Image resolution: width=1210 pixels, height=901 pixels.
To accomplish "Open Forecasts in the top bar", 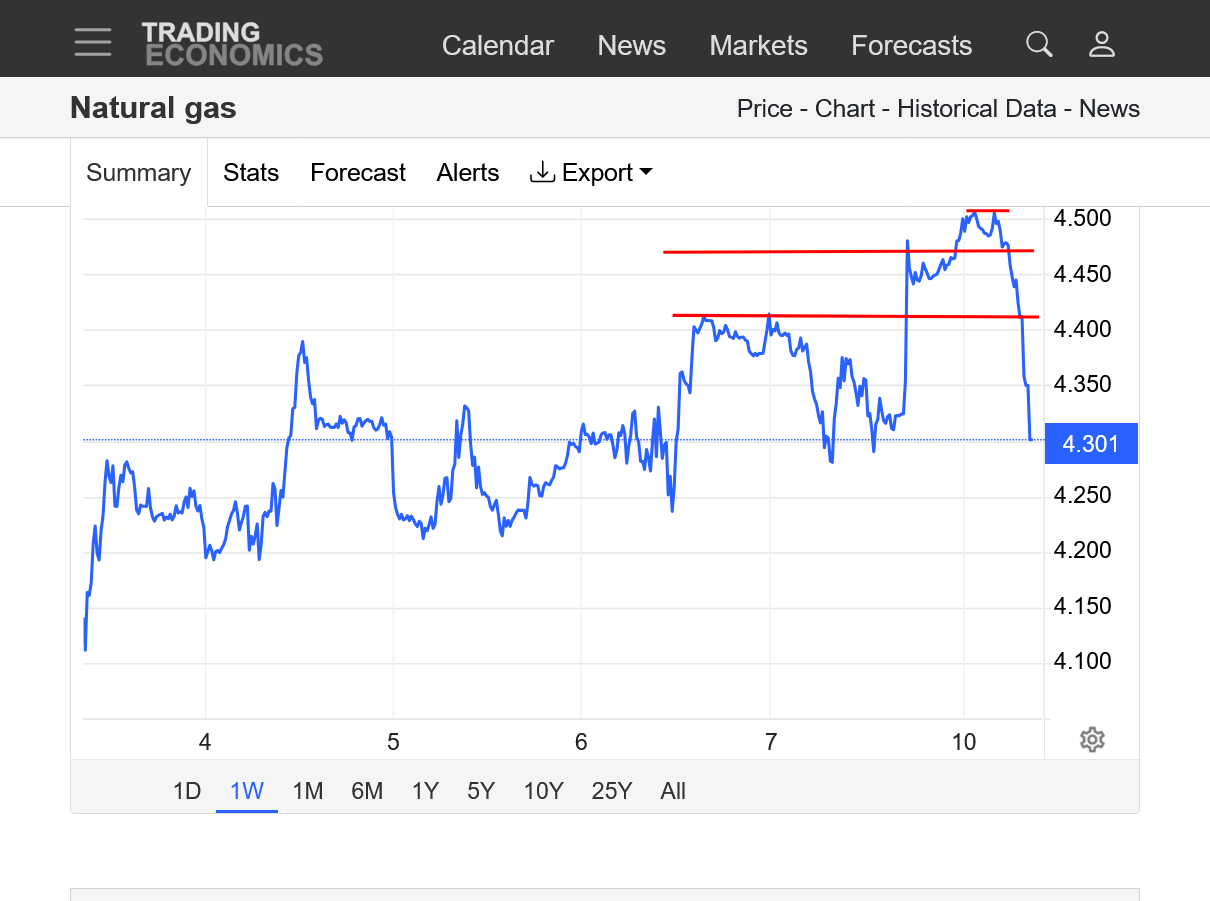I will 911,46.
